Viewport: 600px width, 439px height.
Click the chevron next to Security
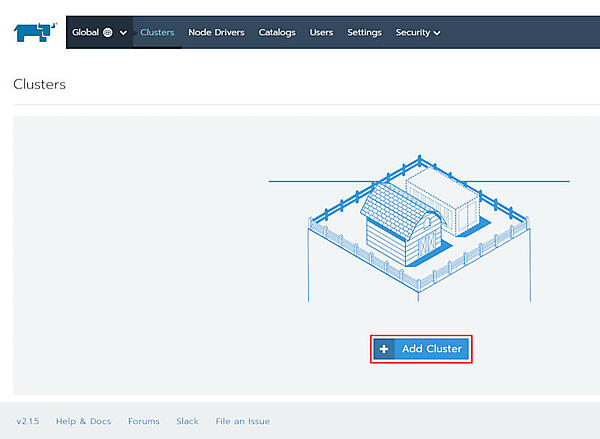click(438, 33)
